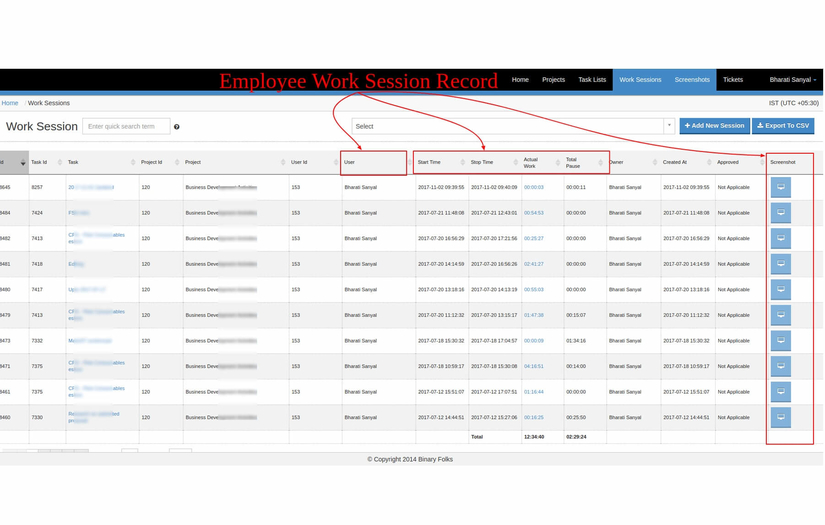Open the Projects menu item

(553, 80)
